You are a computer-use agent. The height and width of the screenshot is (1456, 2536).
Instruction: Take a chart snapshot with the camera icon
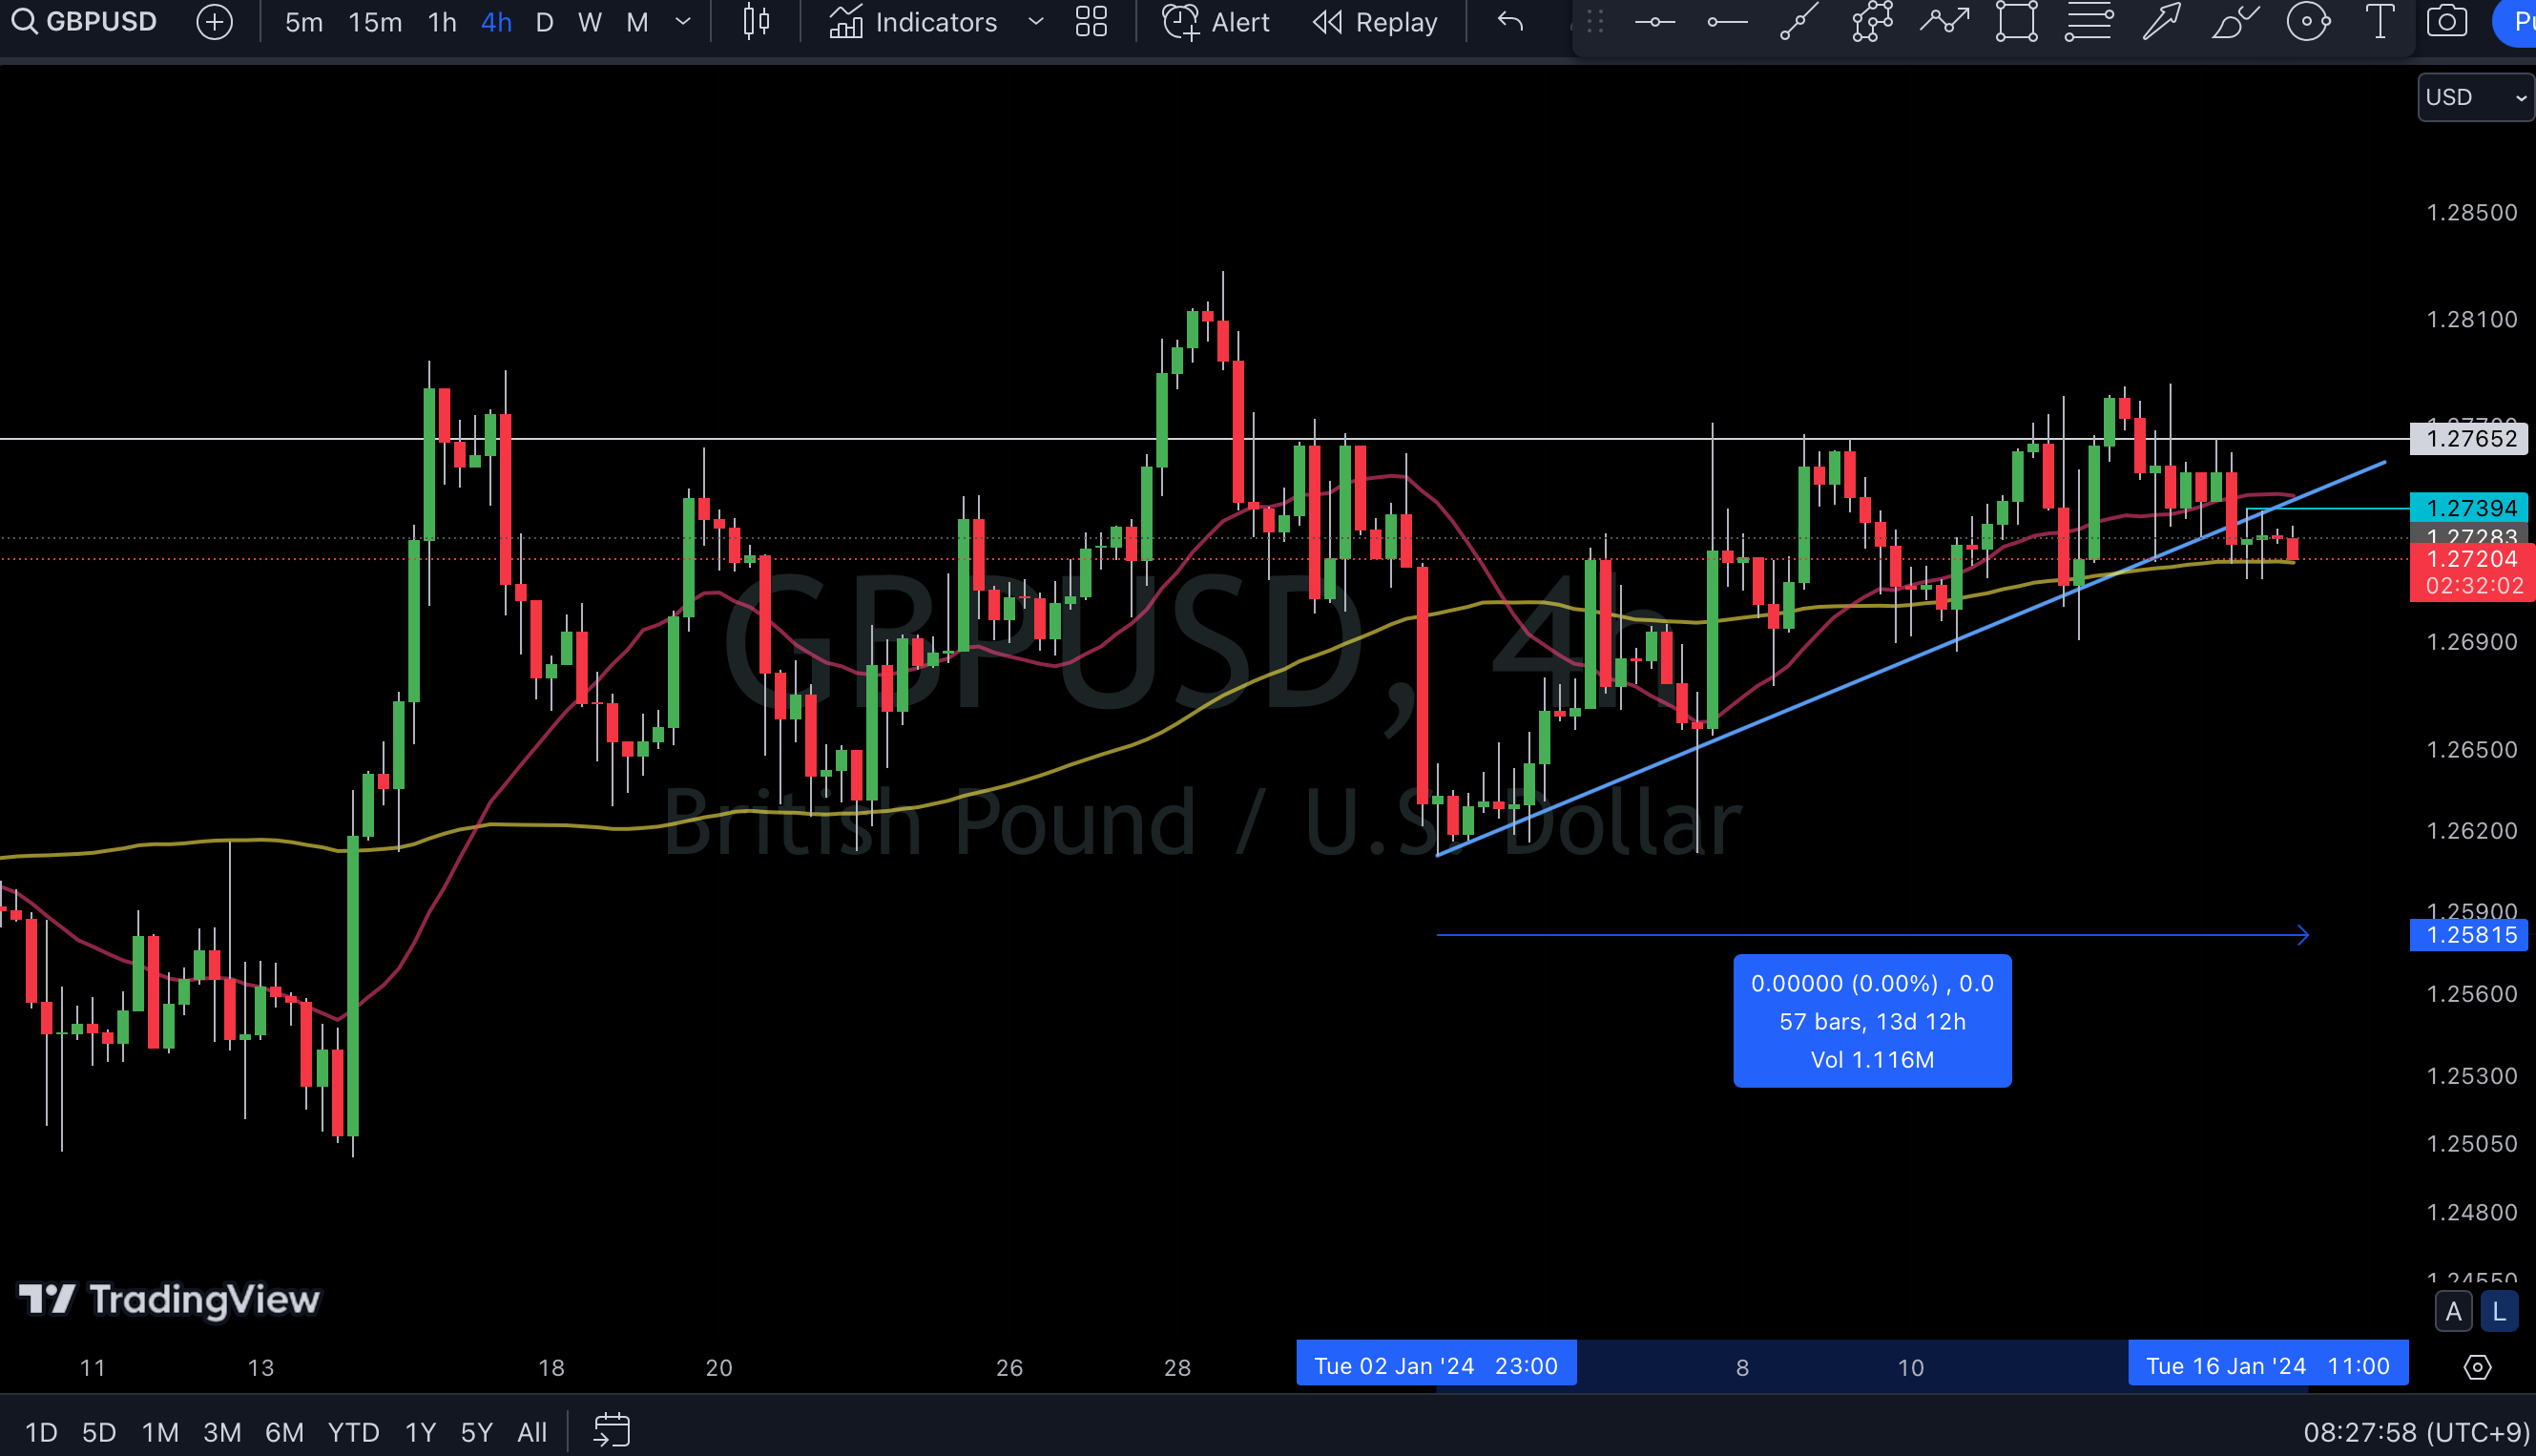pos(2446,22)
